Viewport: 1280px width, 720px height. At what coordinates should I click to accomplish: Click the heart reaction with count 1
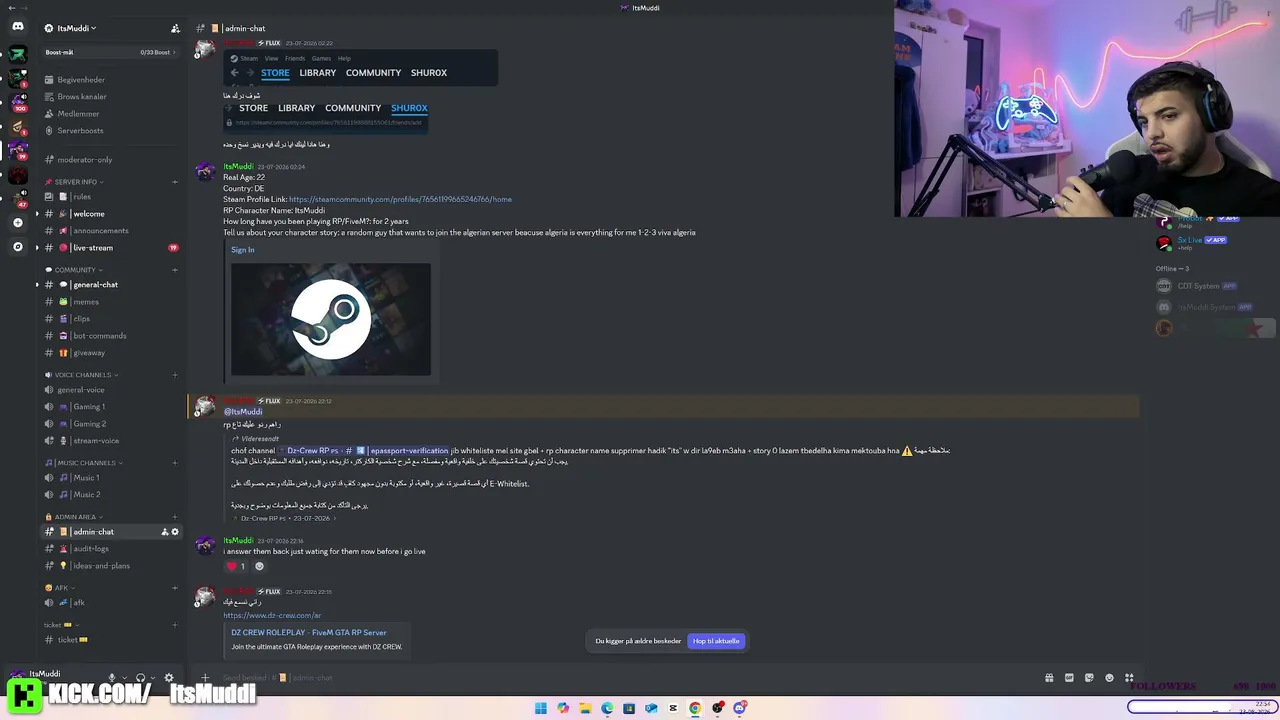click(236, 566)
